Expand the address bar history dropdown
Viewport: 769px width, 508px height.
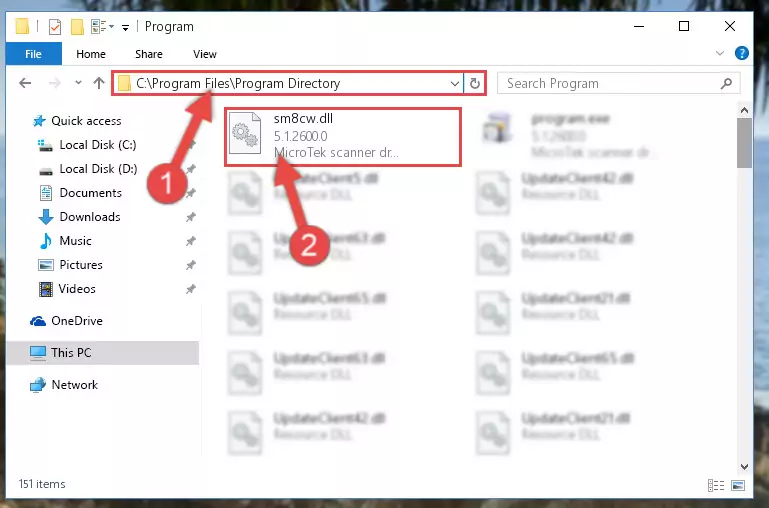455,83
